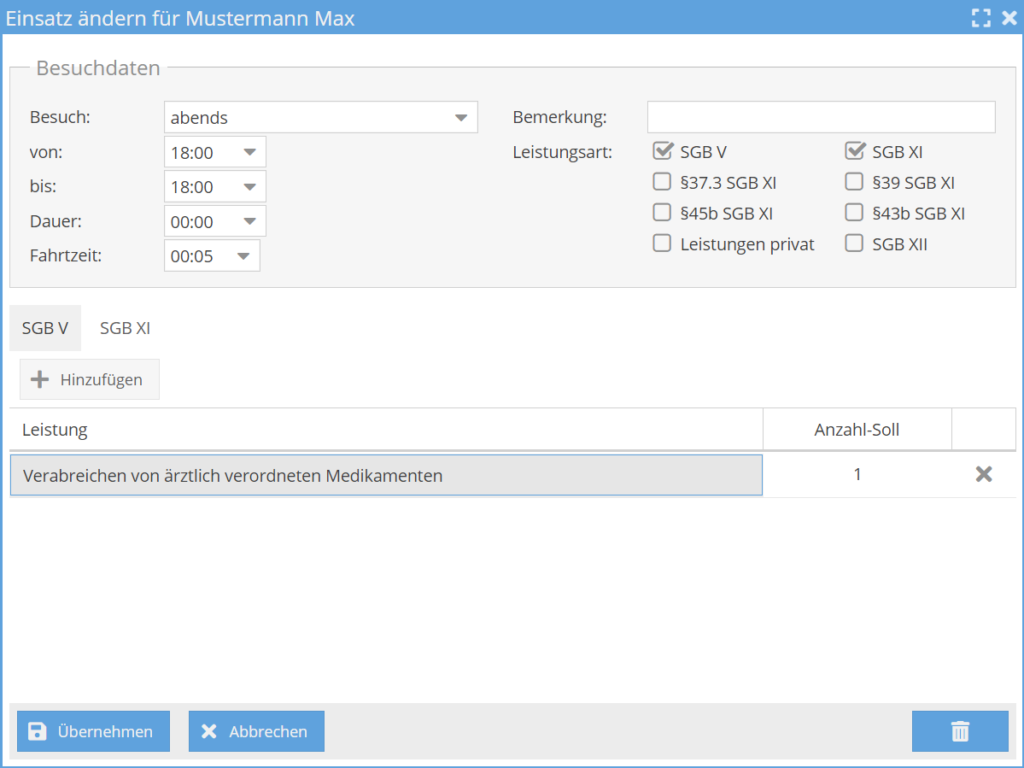Check the SGB XII option
The height and width of the screenshot is (768, 1024).
tap(854, 243)
